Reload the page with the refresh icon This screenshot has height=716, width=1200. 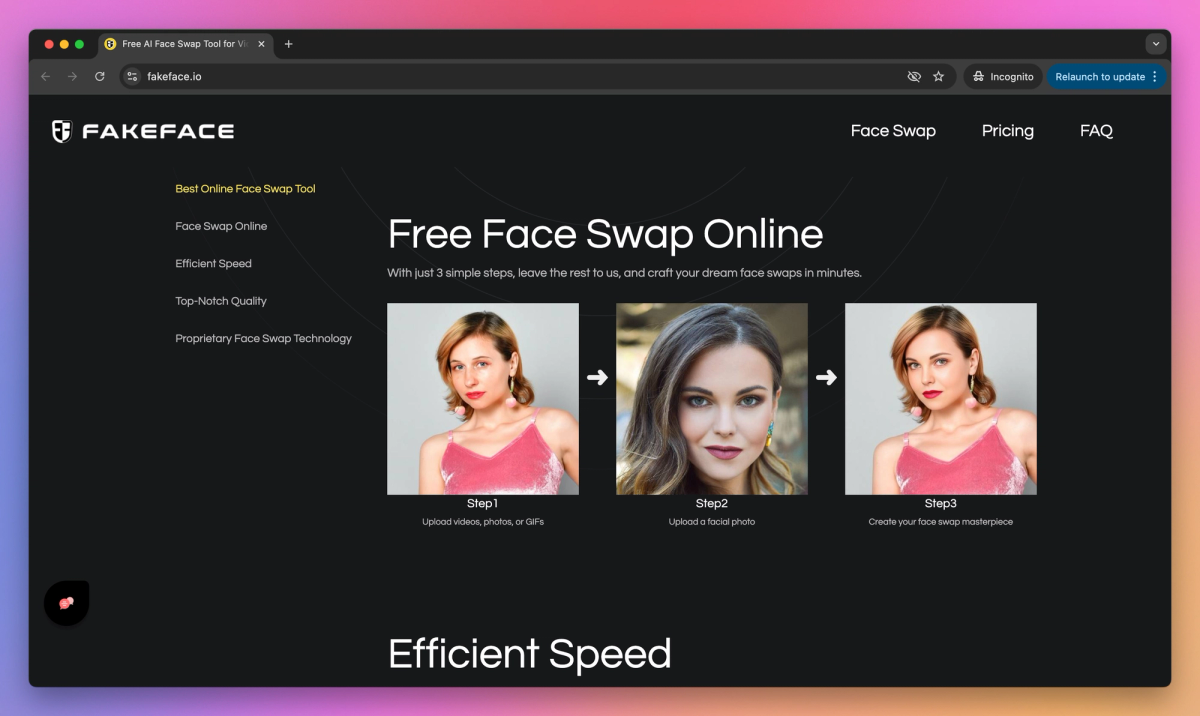coord(100,76)
